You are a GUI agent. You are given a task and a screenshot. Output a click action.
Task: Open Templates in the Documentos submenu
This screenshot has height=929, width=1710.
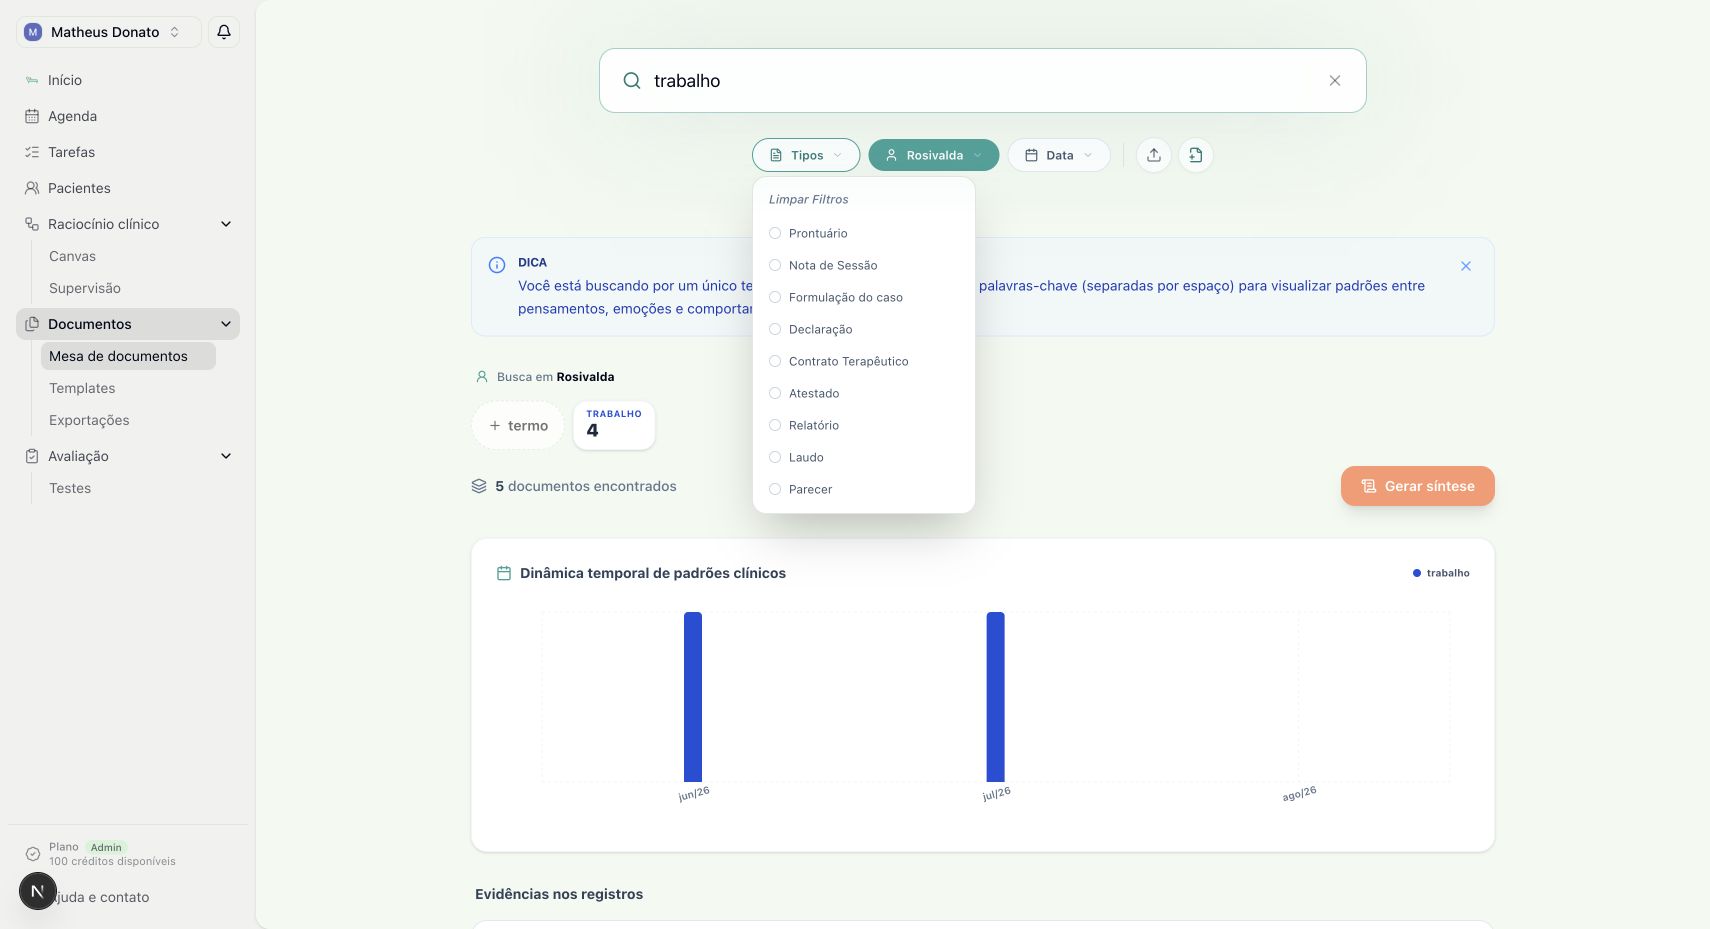[82, 388]
